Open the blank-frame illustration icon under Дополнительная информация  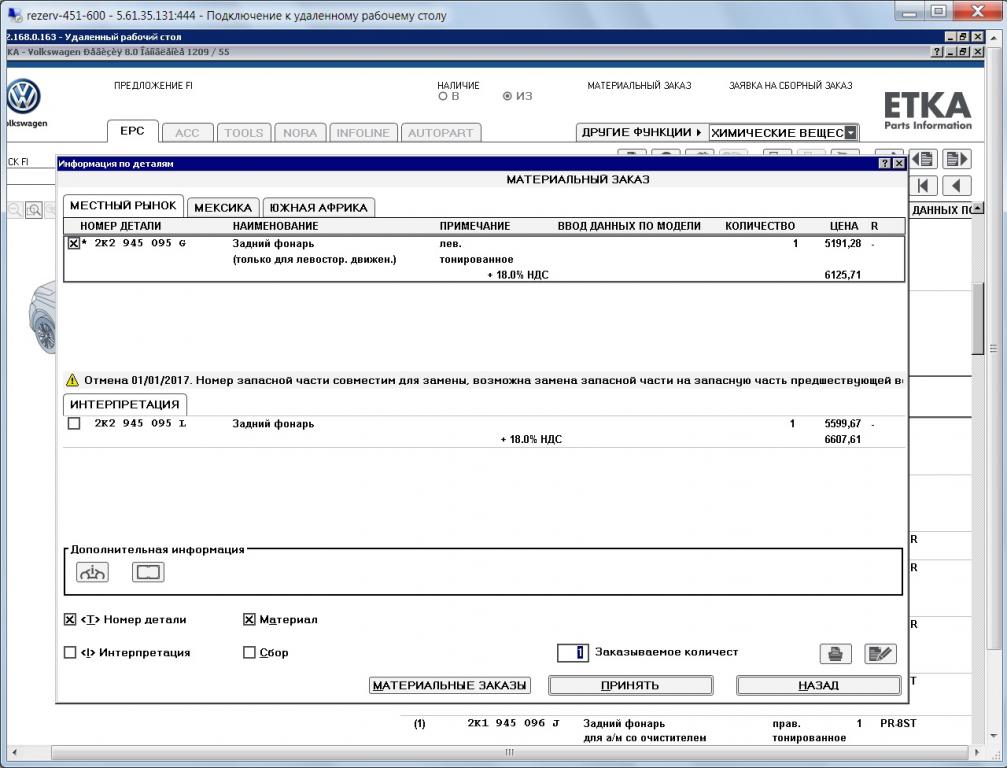(x=148, y=572)
